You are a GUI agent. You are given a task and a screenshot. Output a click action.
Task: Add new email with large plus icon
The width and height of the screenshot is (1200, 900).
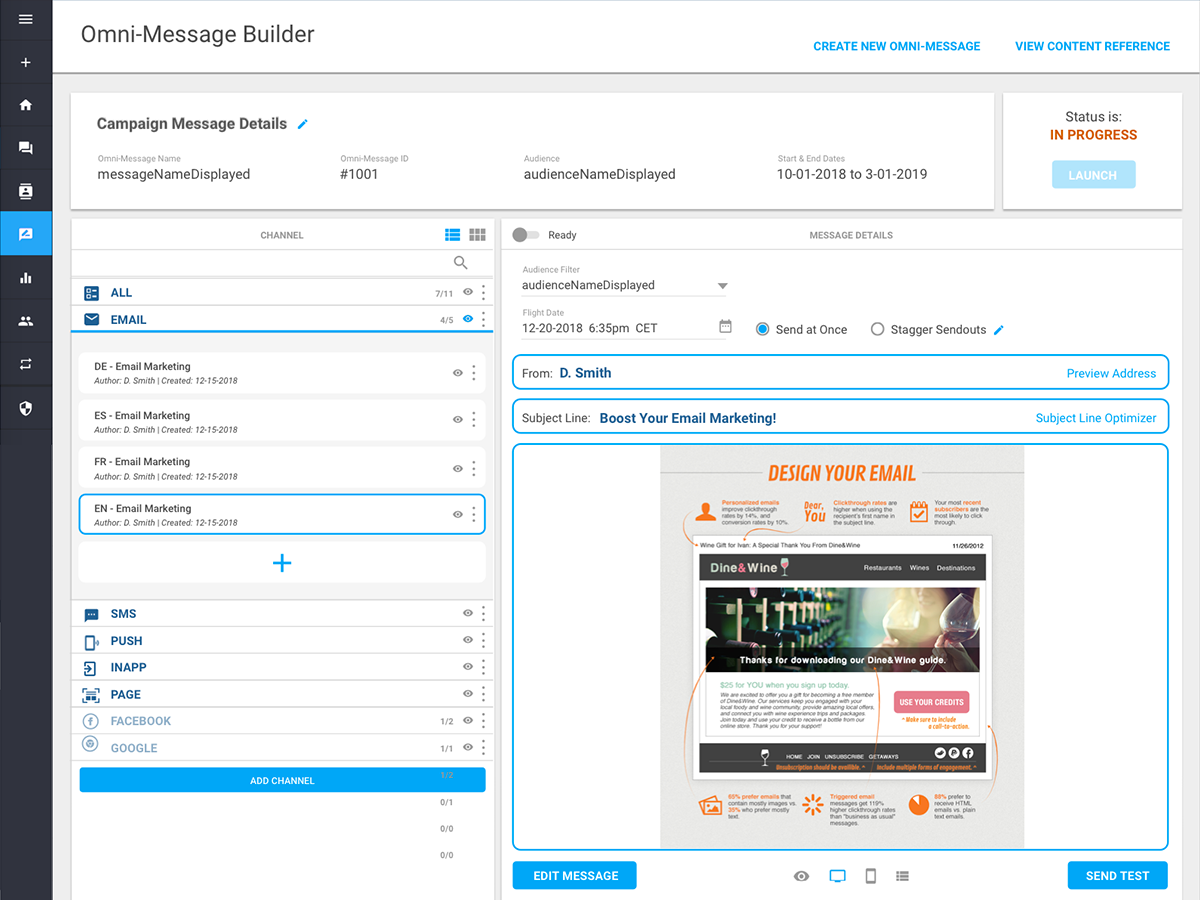pos(282,563)
